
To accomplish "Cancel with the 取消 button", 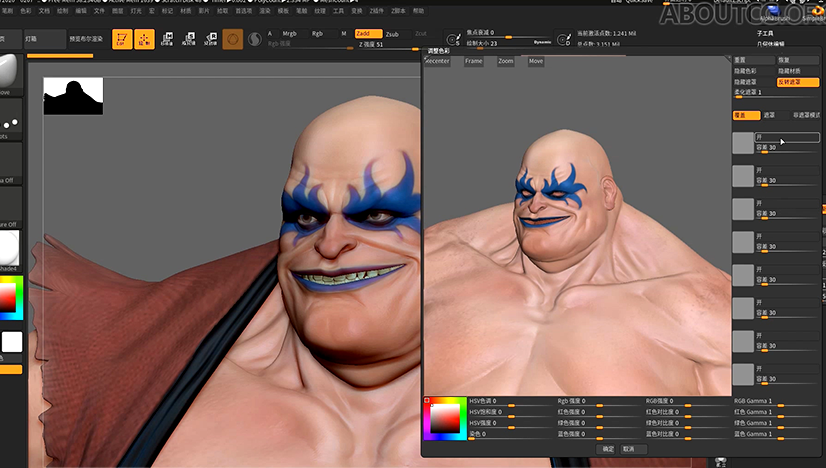I will click(634, 449).
